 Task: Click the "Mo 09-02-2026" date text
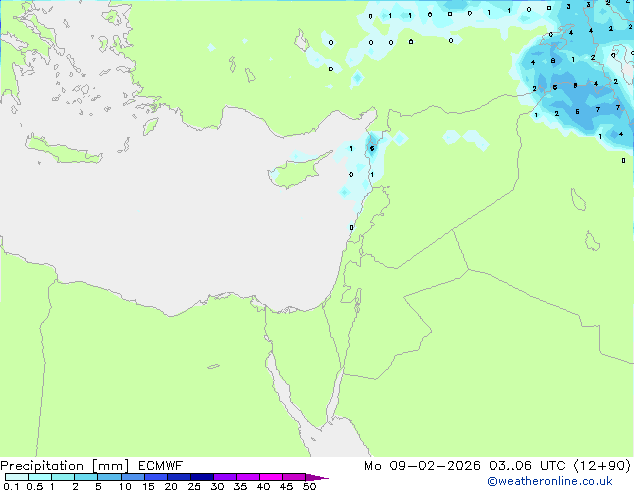[422, 466]
